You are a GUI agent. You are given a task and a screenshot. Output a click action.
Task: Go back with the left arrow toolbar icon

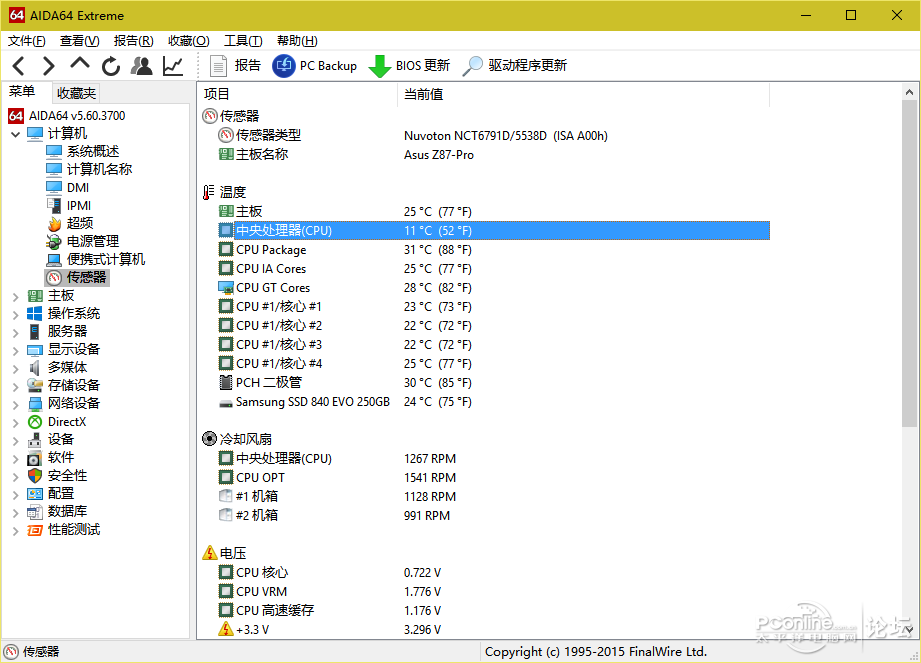point(19,66)
